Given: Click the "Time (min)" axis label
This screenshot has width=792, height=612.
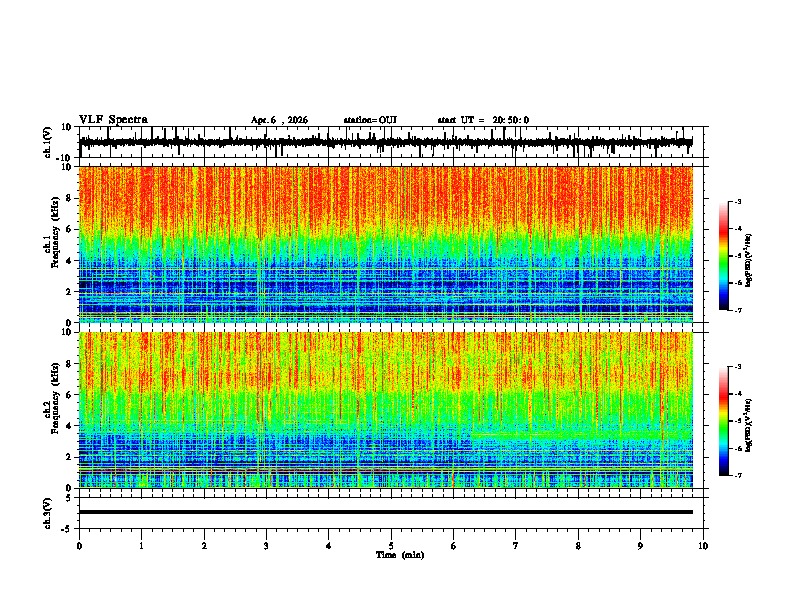Looking at the screenshot, I should pos(400,555).
